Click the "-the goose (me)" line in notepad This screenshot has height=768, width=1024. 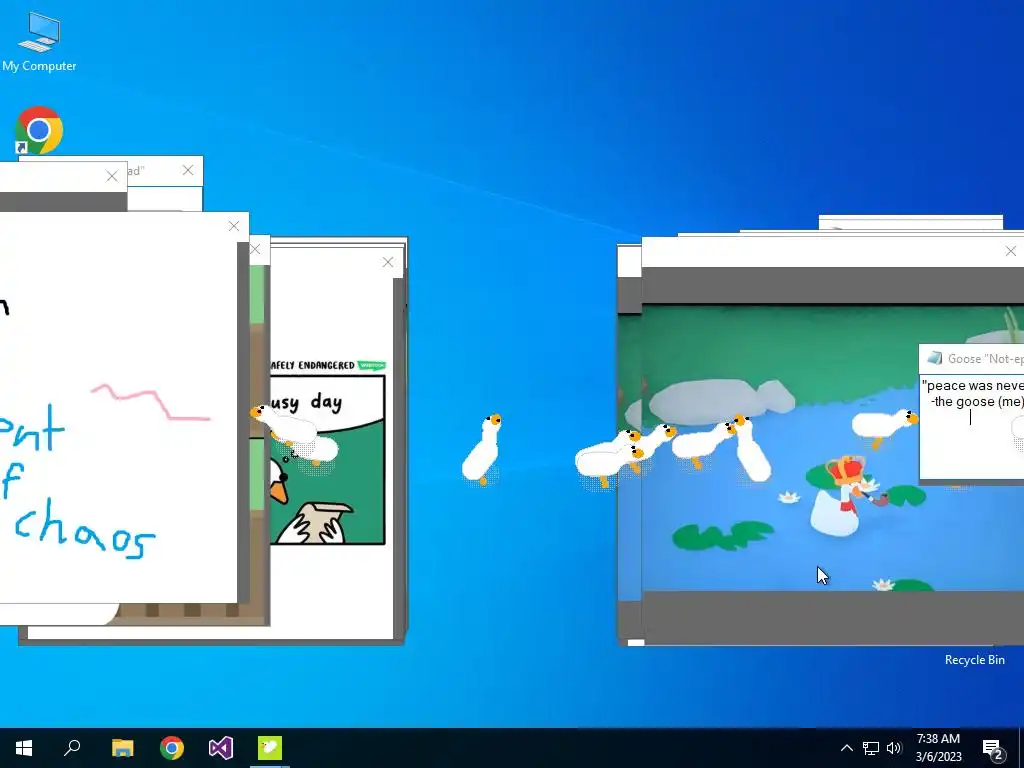(x=977, y=402)
